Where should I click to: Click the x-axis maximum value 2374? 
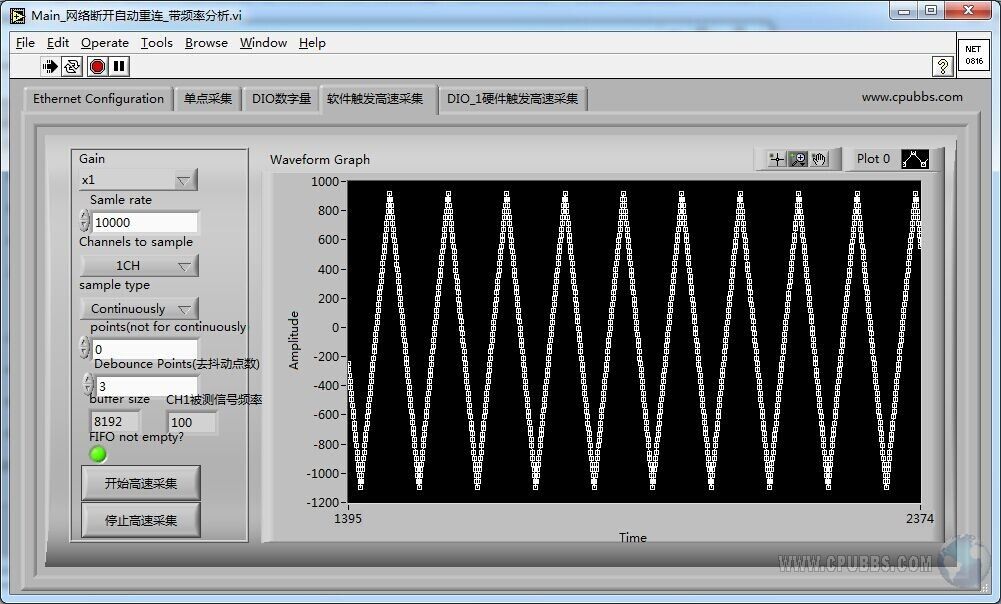(920, 518)
